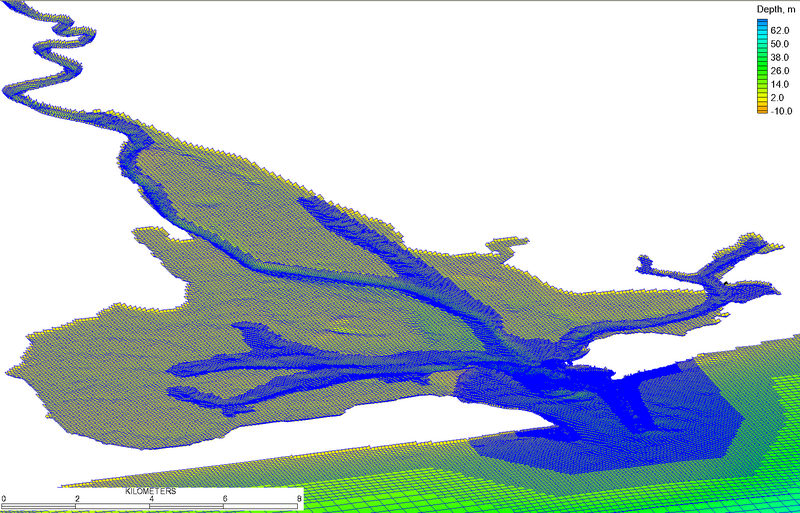Select the 38.0 depth legend label
Image resolution: width=800 pixels, height=513 pixels.
780,58
